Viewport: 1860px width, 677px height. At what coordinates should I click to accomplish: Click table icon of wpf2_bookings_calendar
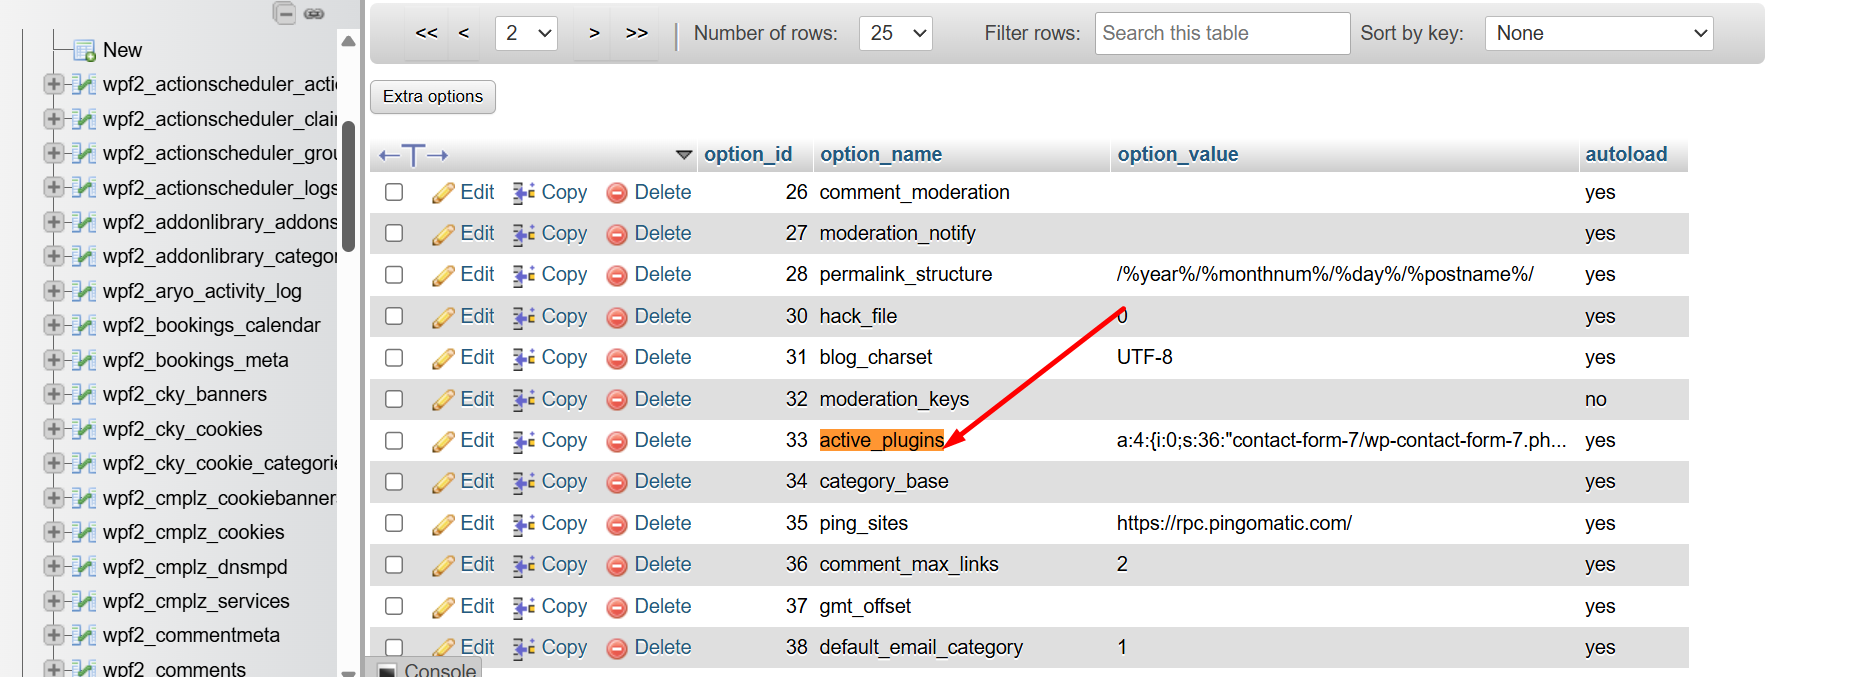tap(84, 325)
